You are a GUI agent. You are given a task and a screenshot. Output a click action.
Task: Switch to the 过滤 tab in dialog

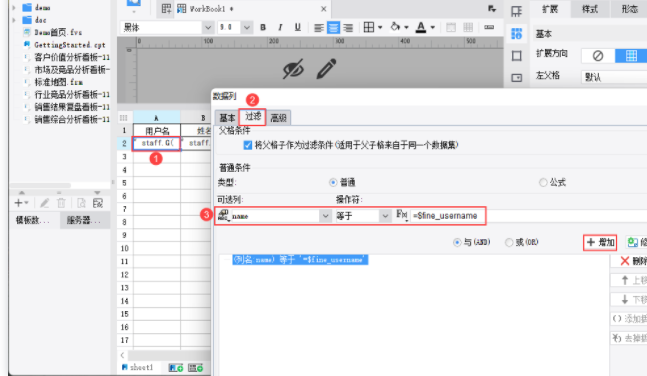pos(253,117)
